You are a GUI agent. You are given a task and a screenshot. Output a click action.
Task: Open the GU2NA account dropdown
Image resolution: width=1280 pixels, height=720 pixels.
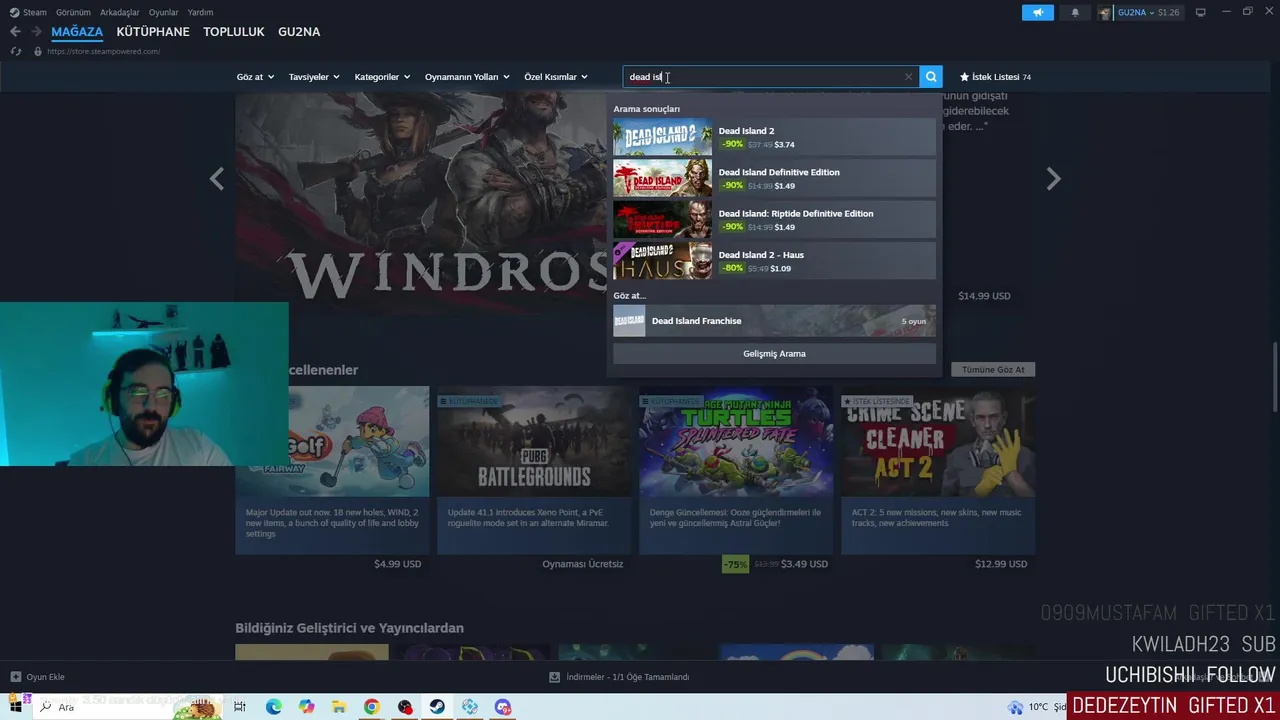click(x=1138, y=12)
